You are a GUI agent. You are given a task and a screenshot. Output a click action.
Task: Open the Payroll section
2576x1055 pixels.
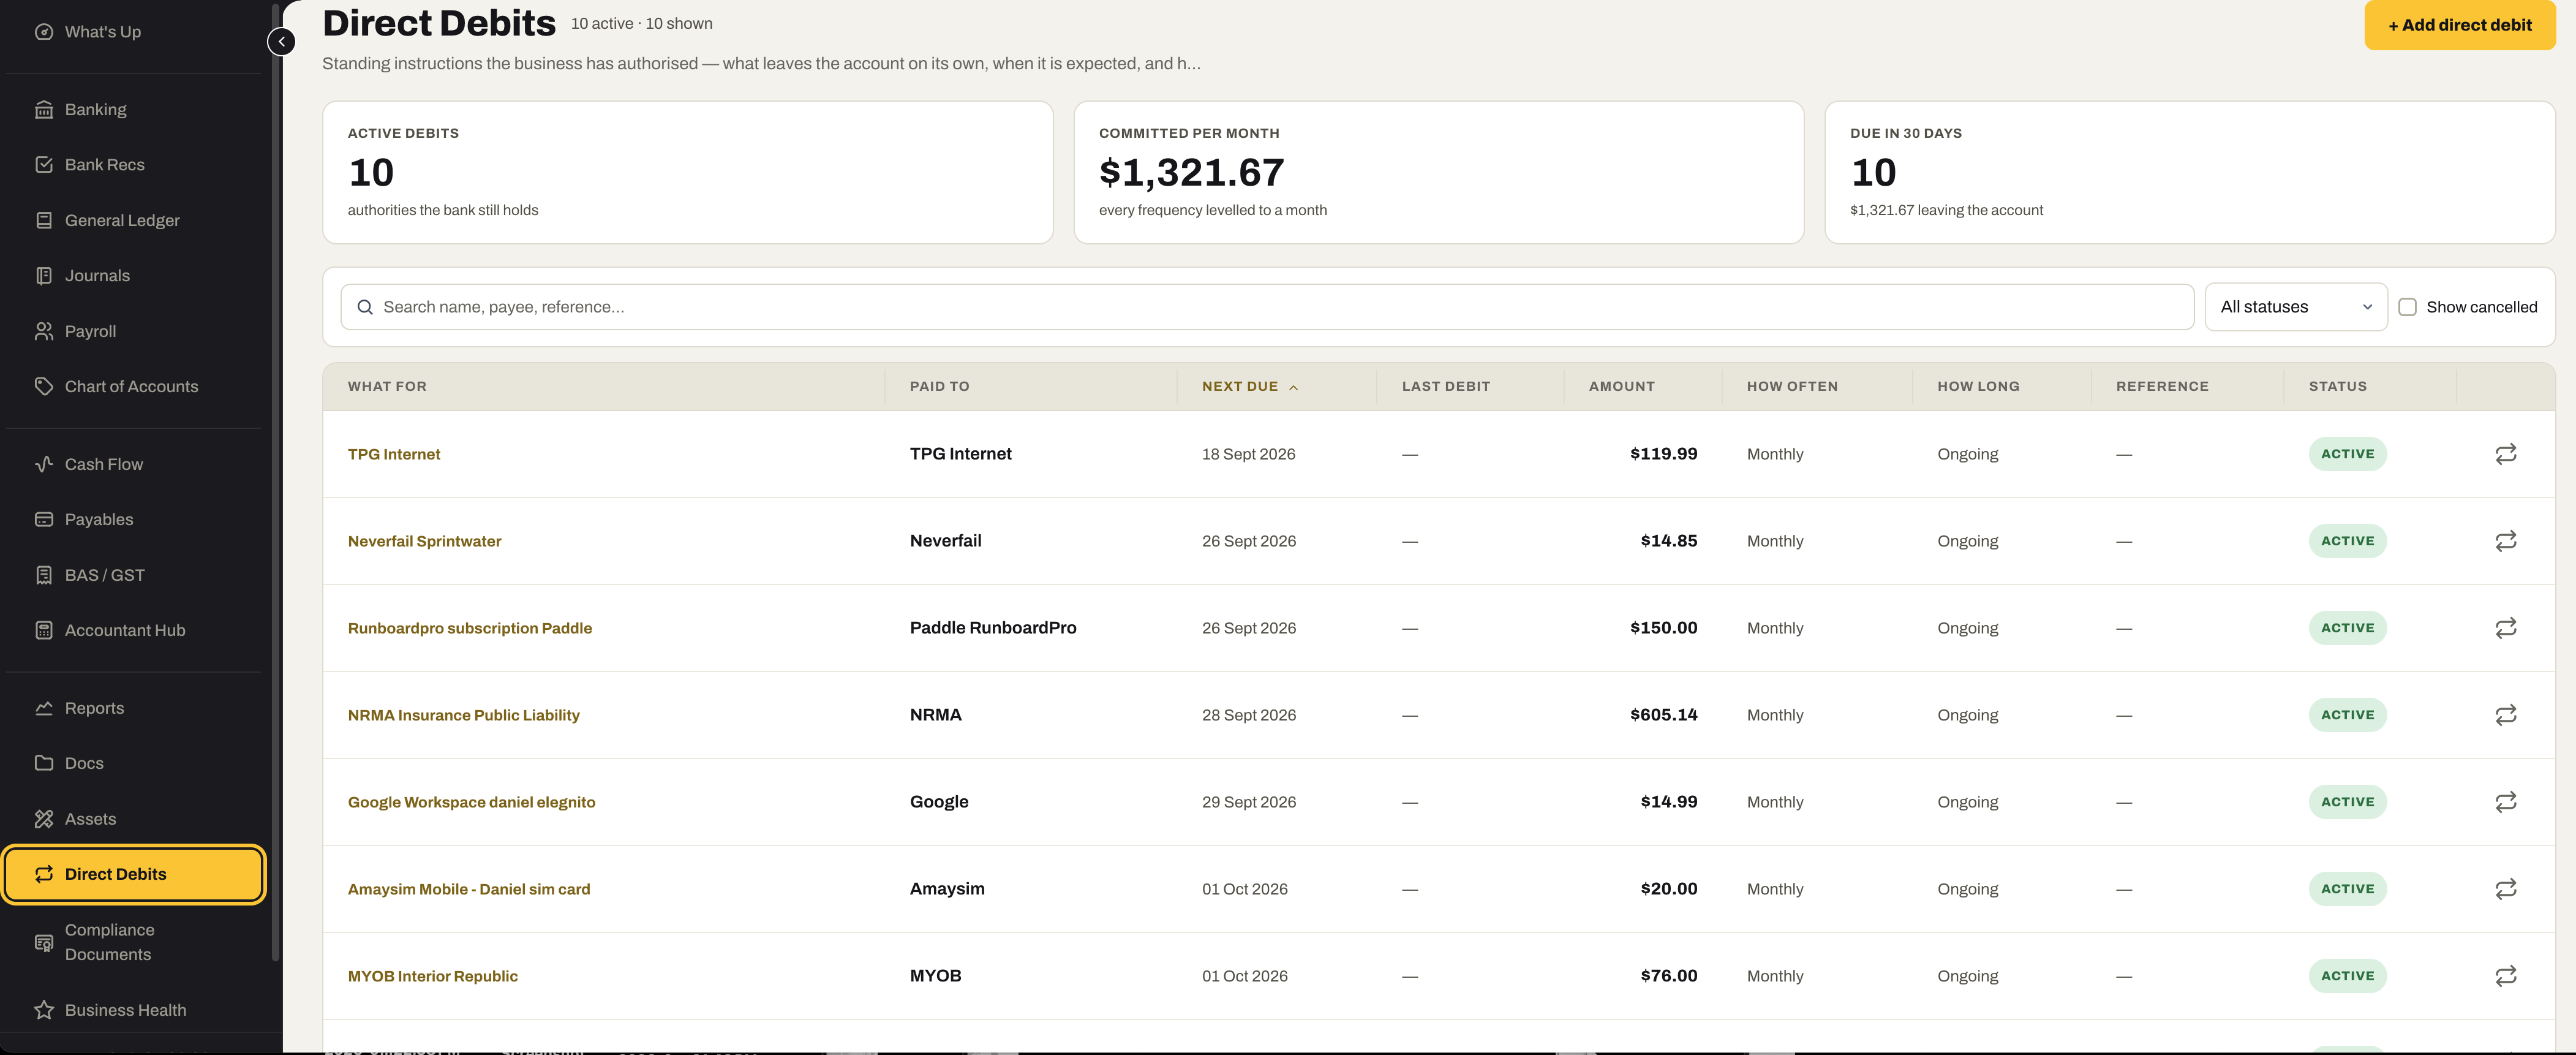tap(133, 331)
